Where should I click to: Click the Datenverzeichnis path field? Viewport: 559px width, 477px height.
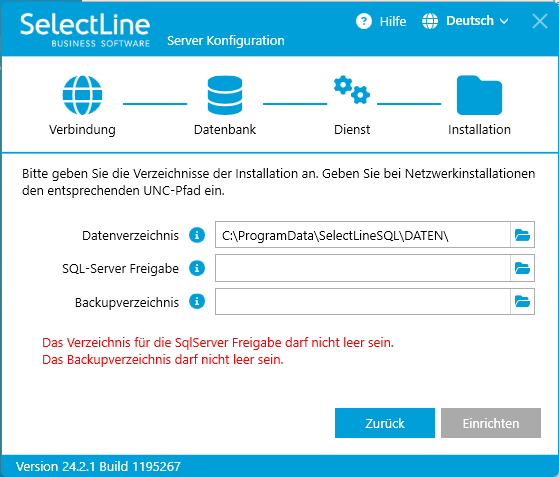(x=363, y=235)
